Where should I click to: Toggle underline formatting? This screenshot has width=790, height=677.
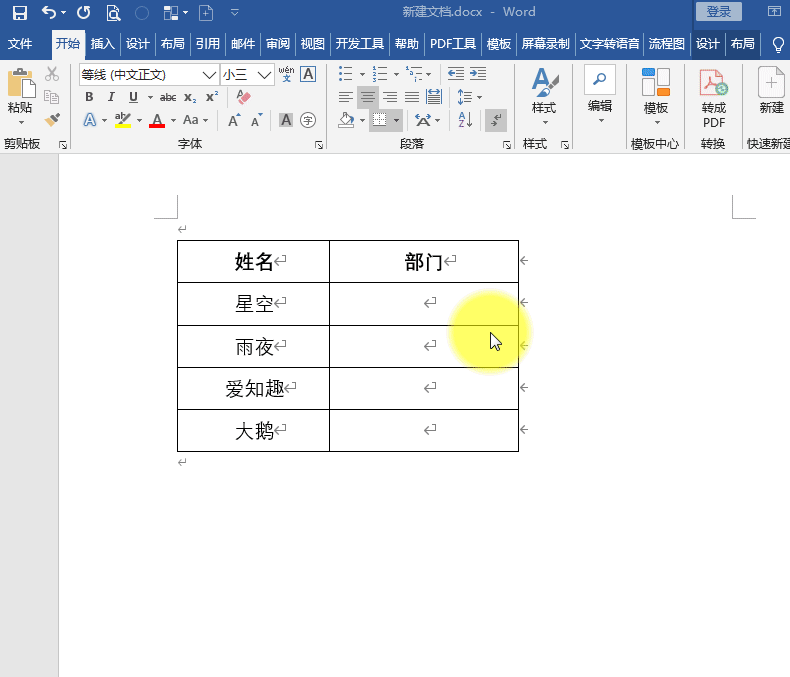[133, 97]
